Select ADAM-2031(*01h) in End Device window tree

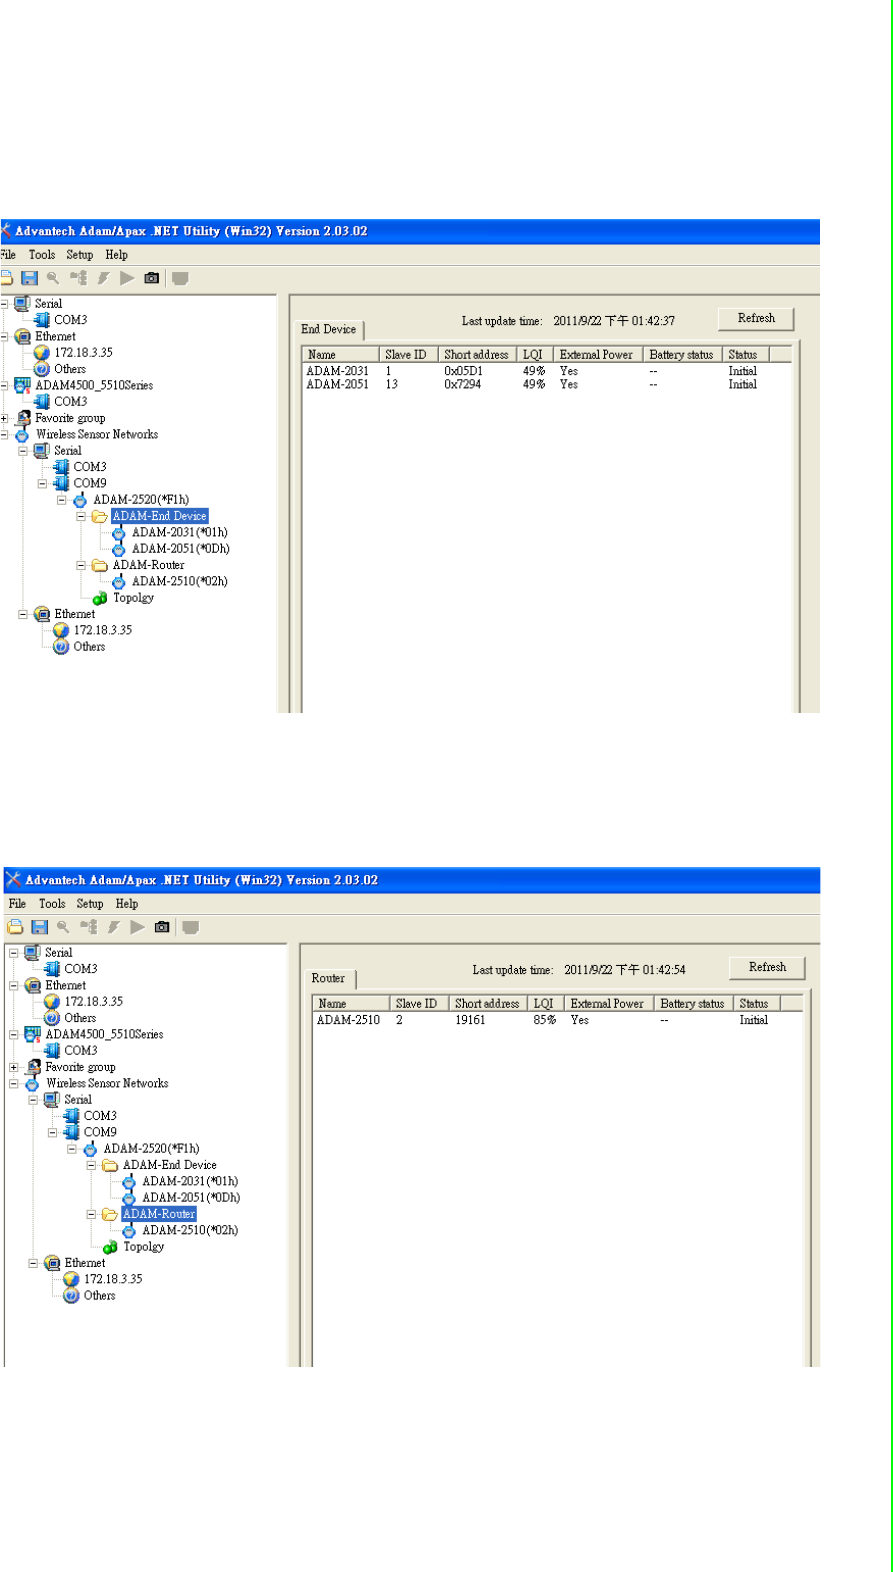coord(180,533)
